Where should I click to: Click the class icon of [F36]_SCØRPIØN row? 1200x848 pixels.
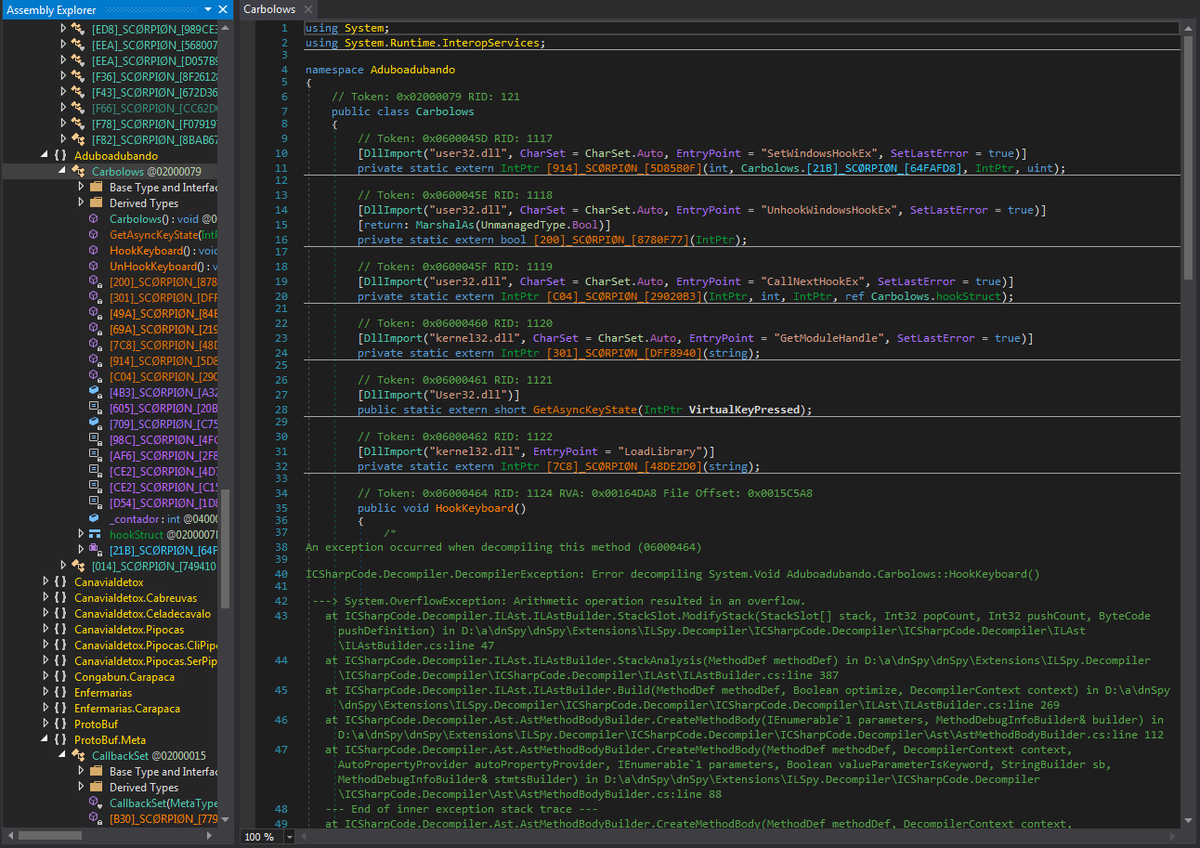[78, 76]
